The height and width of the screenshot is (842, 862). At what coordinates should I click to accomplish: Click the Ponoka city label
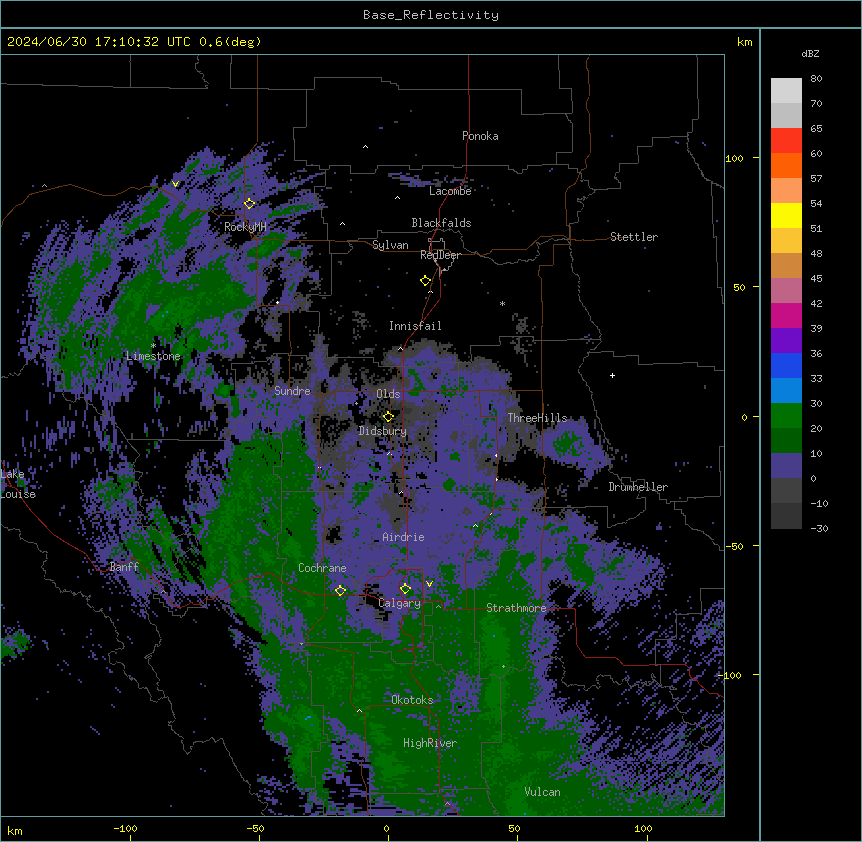tap(480, 136)
